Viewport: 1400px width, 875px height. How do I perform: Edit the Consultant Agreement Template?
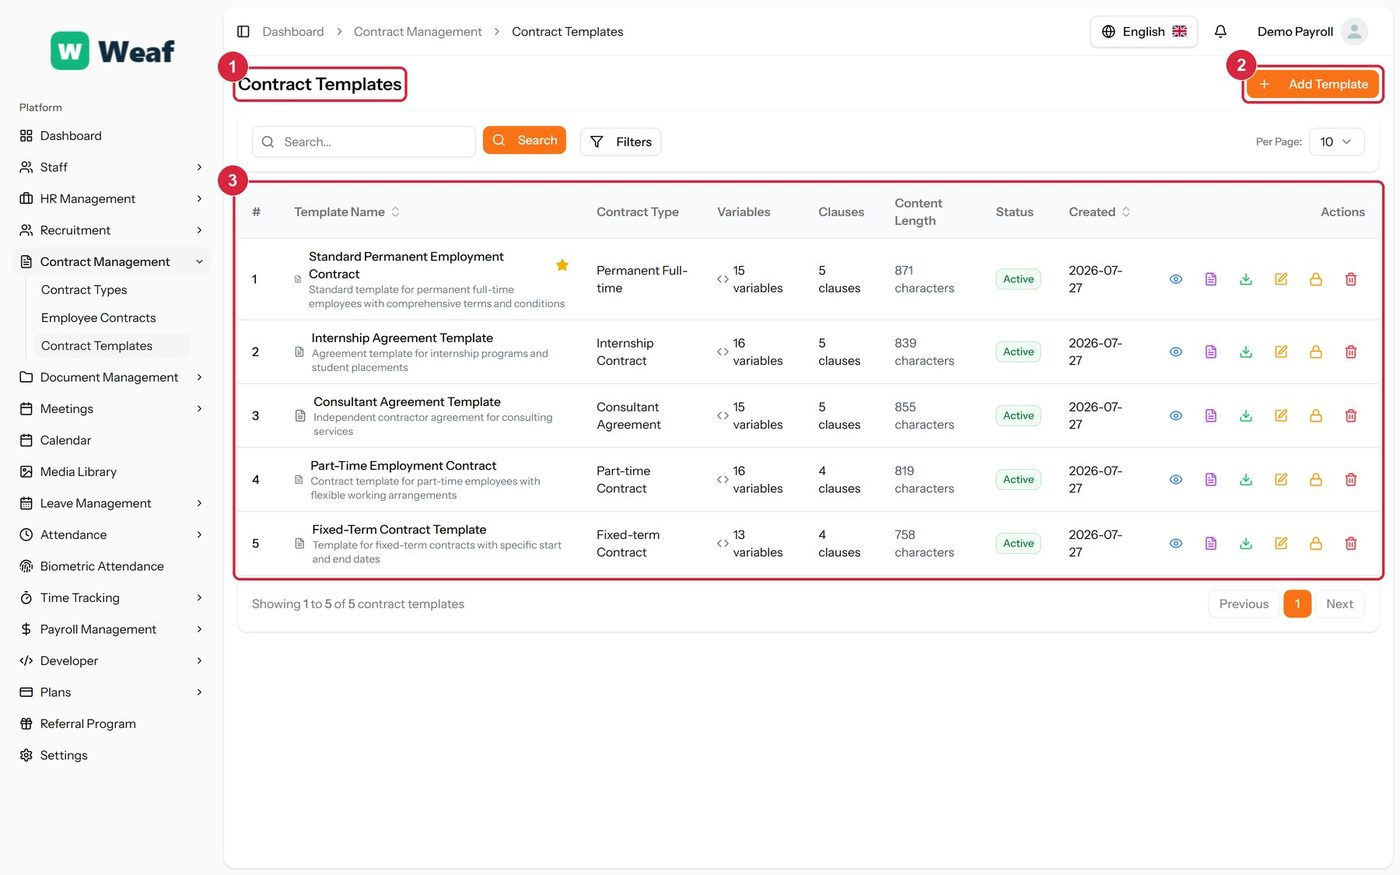point(1281,416)
